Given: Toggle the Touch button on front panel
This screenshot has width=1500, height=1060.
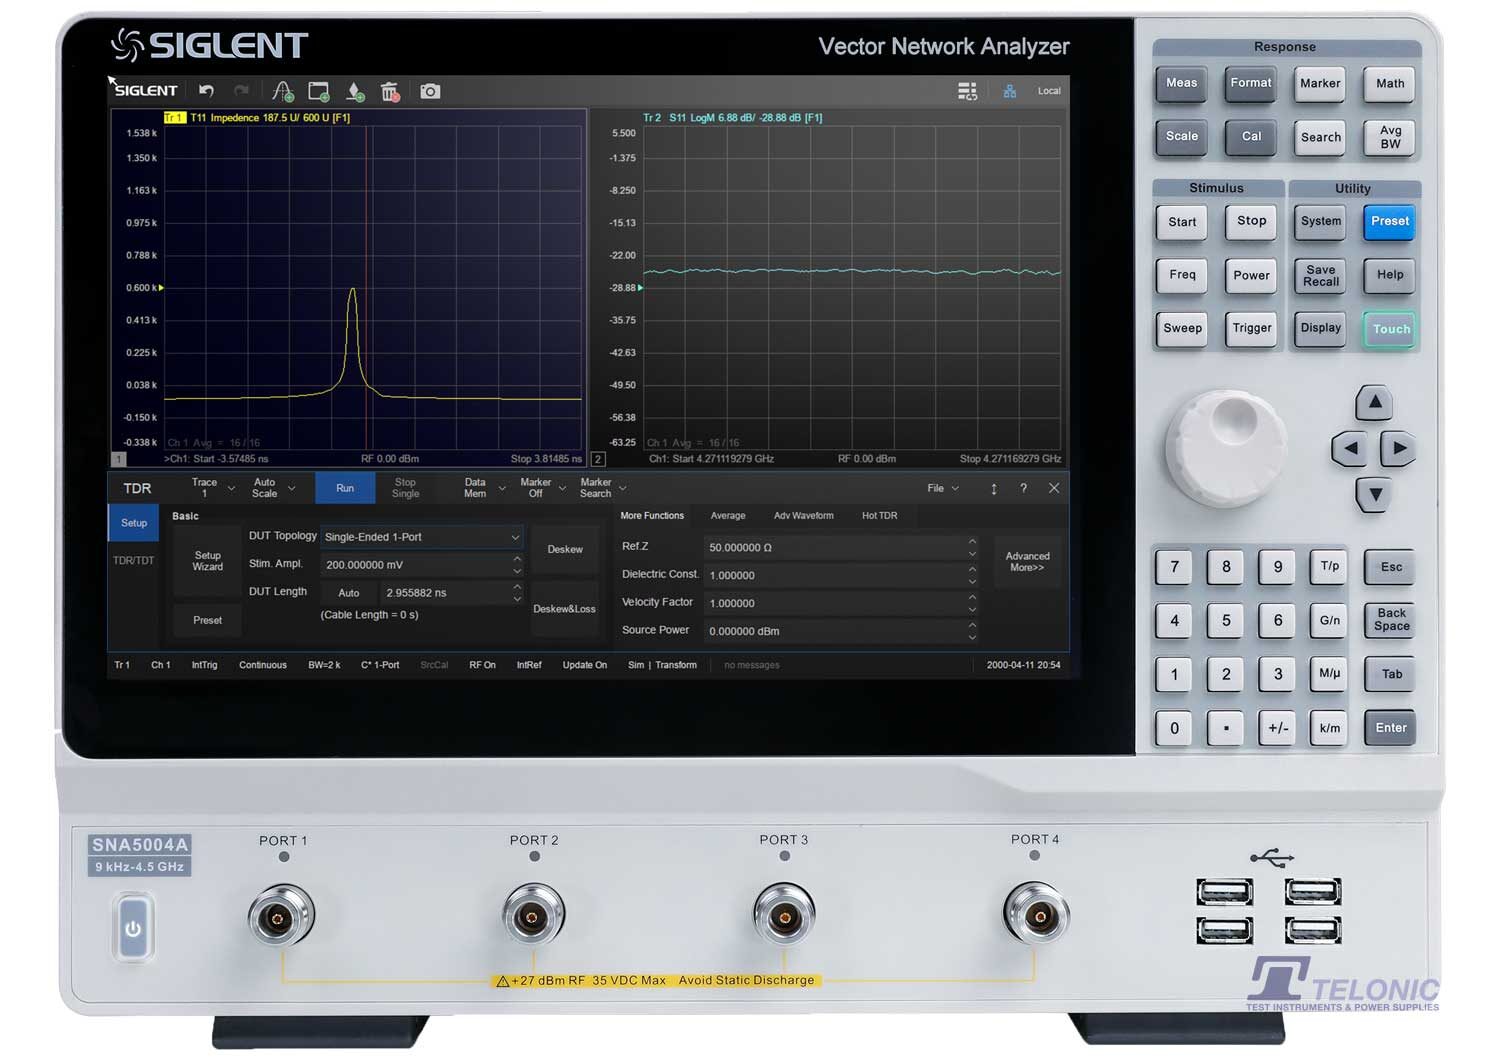Looking at the screenshot, I should [x=1391, y=329].
